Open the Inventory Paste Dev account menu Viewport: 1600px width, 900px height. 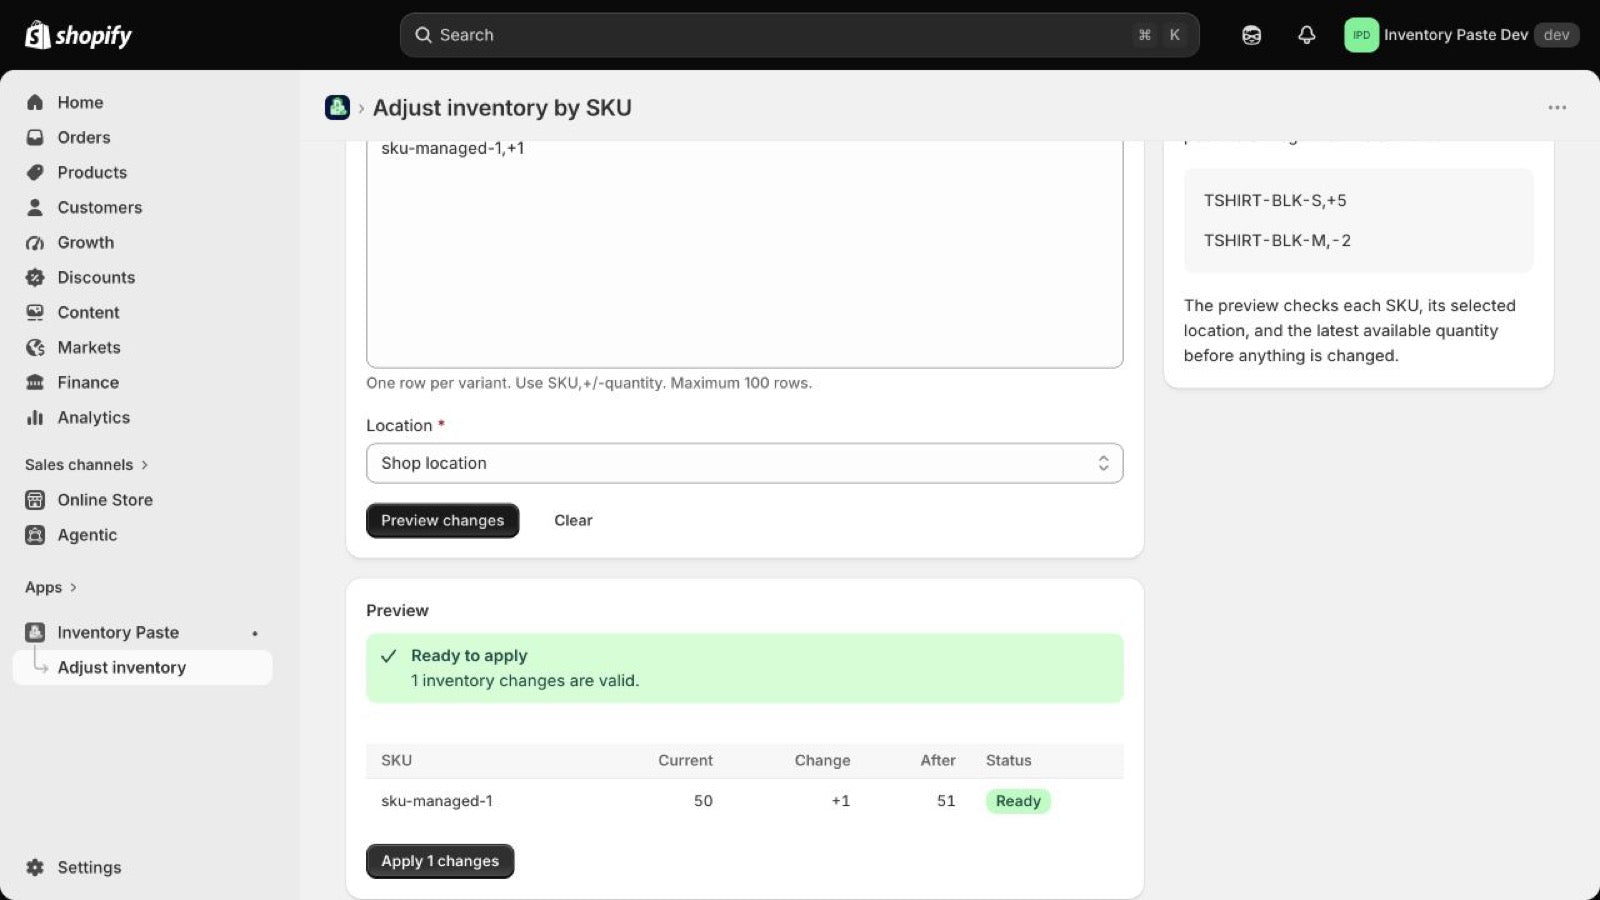pos(1461,35)
